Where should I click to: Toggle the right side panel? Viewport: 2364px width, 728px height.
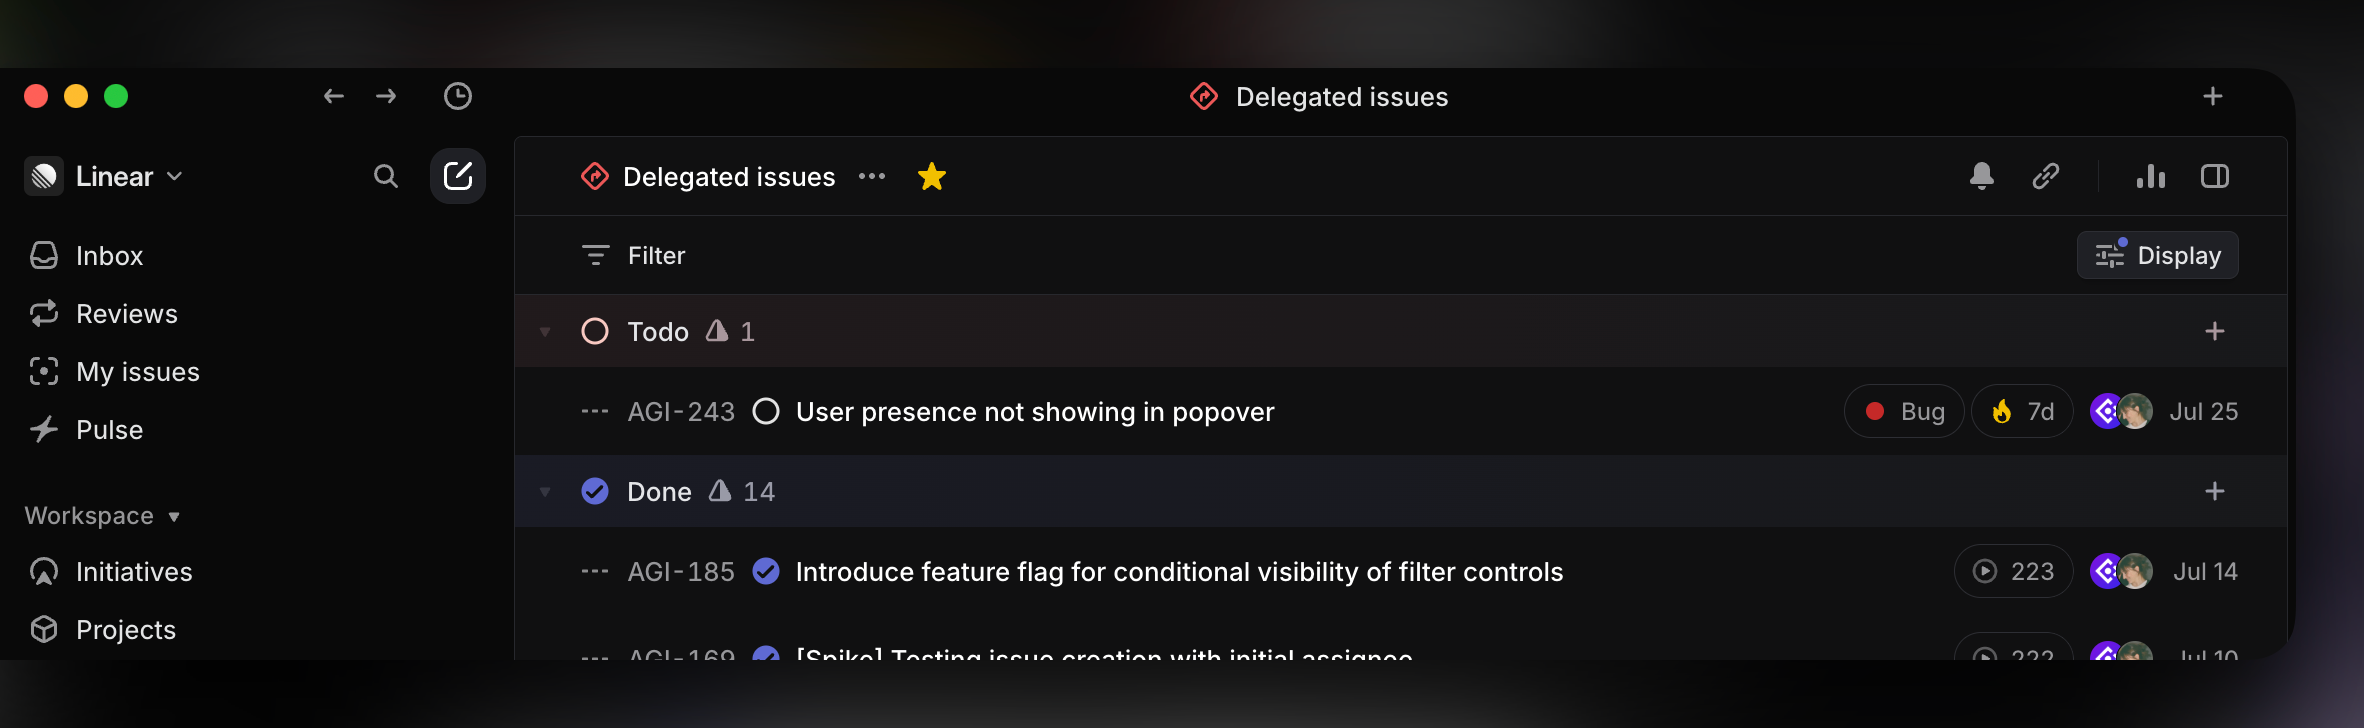2215,176
